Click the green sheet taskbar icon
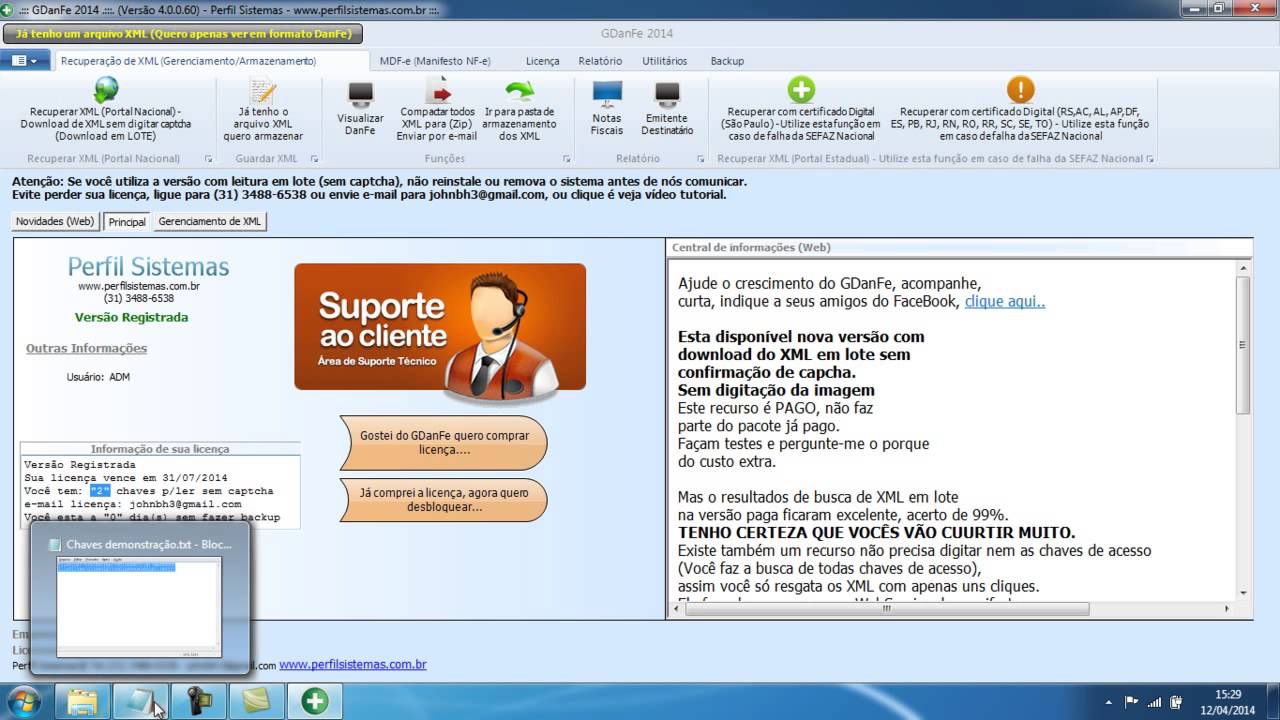 coord(257,701)
